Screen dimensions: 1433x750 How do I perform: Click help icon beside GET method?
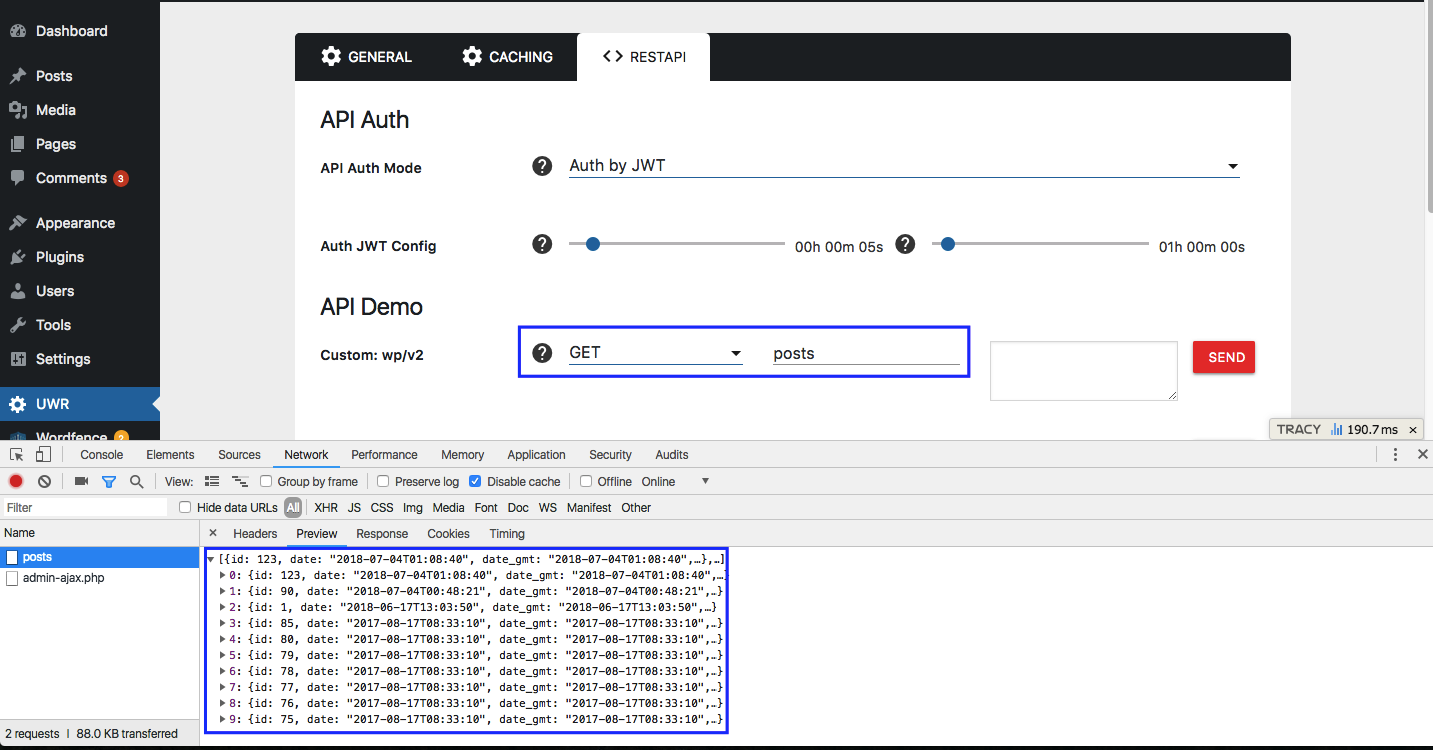[x=542, y=352]
